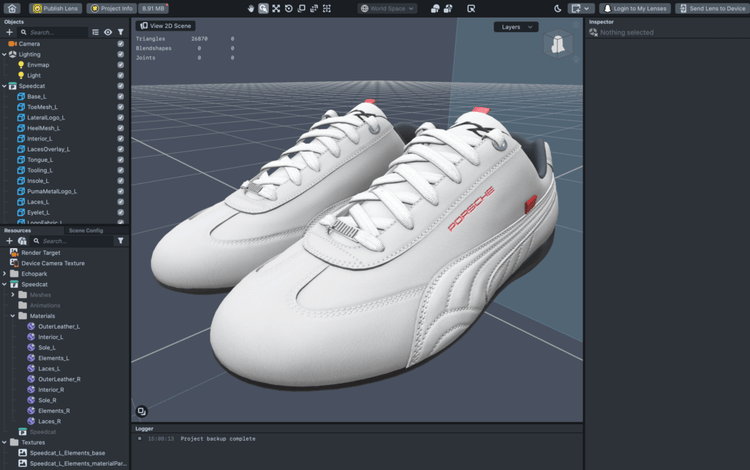Image resolution: width=750 pixels, height=470 pixels.
Task: Toggle the Tongue_L object checkbox
Action: [x=120, y=160]
